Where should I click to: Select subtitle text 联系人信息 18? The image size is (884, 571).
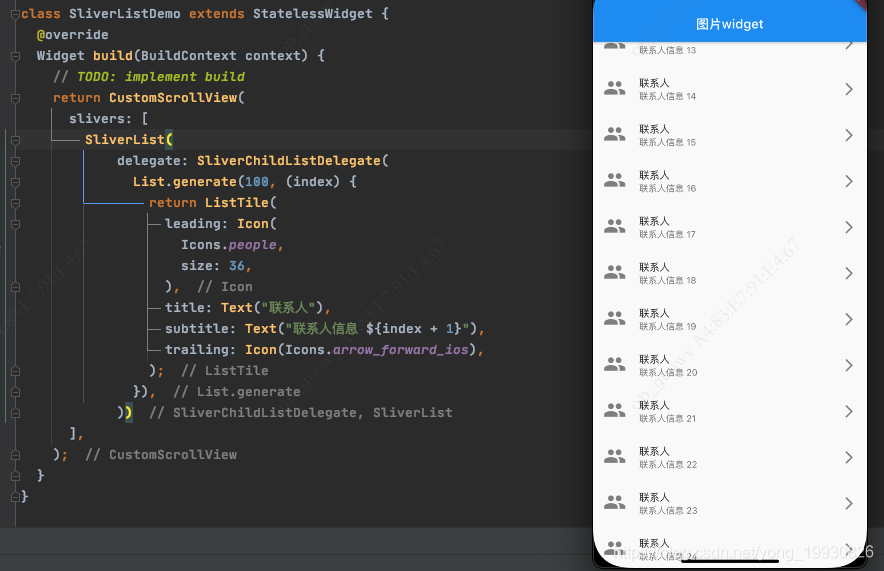(x=668, y=281)
